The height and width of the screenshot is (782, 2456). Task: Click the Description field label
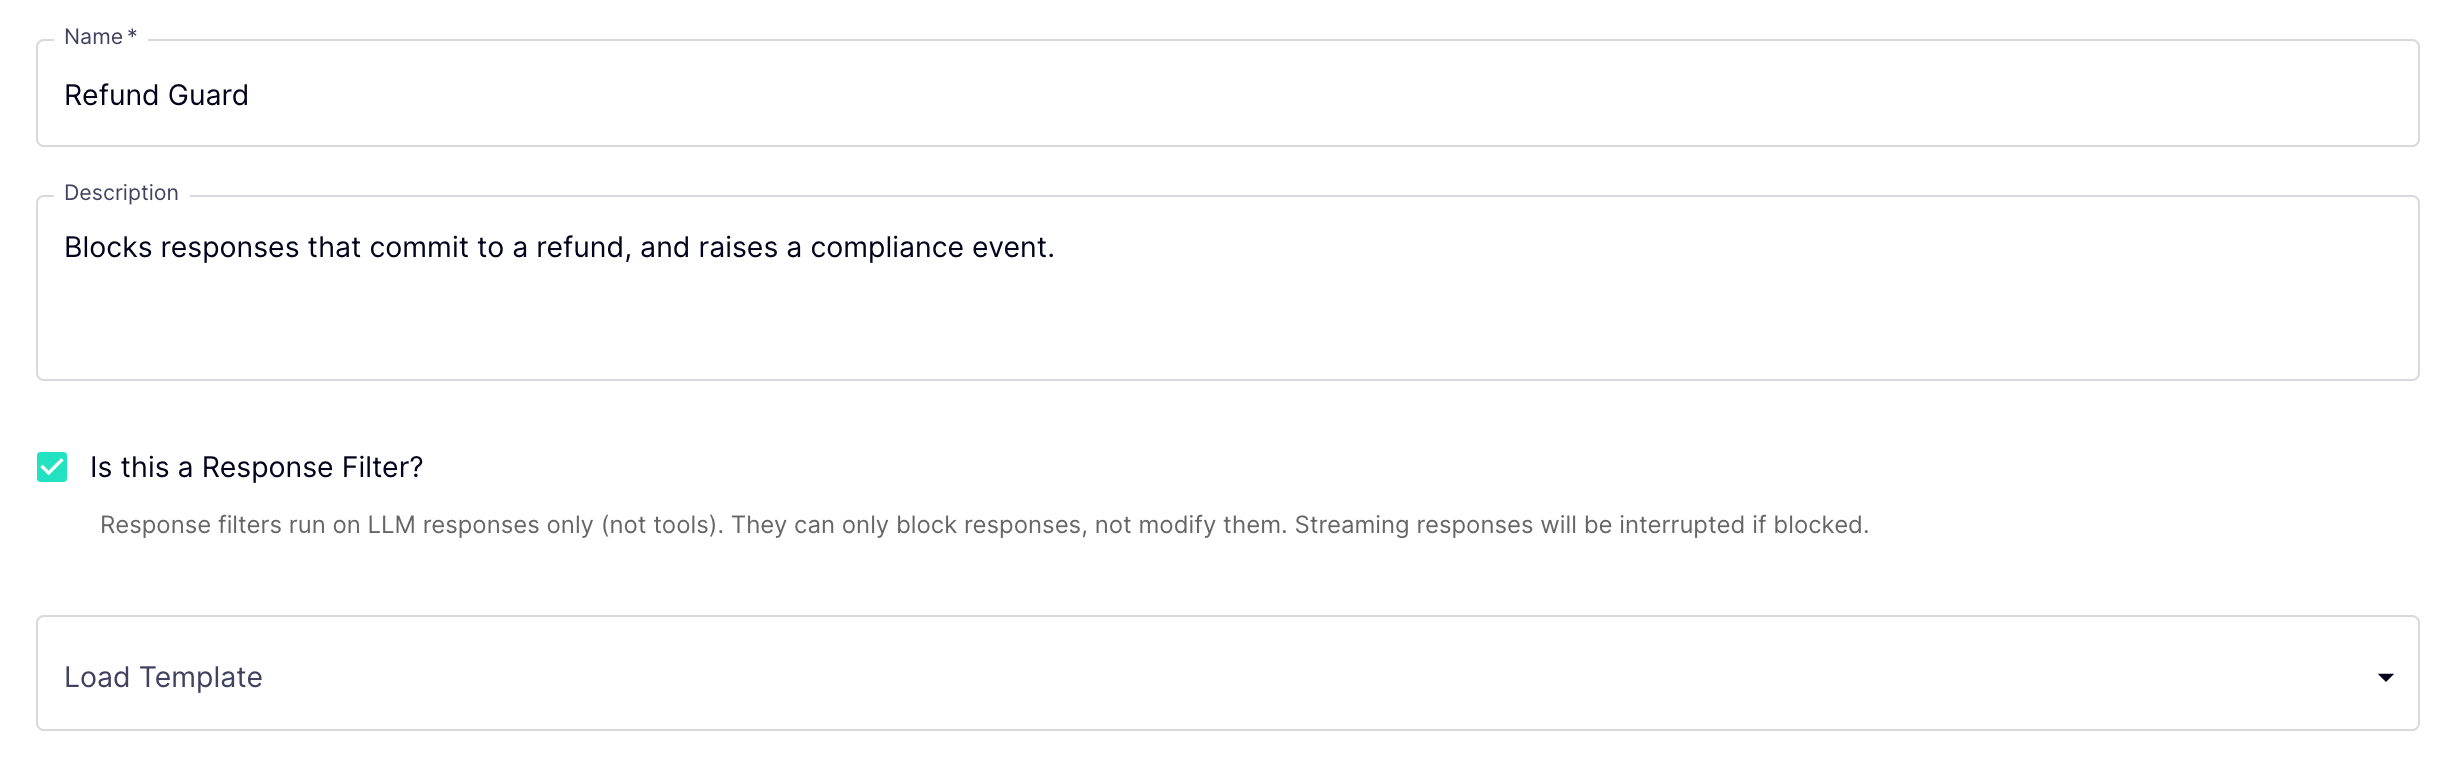[x=121, y=193]
